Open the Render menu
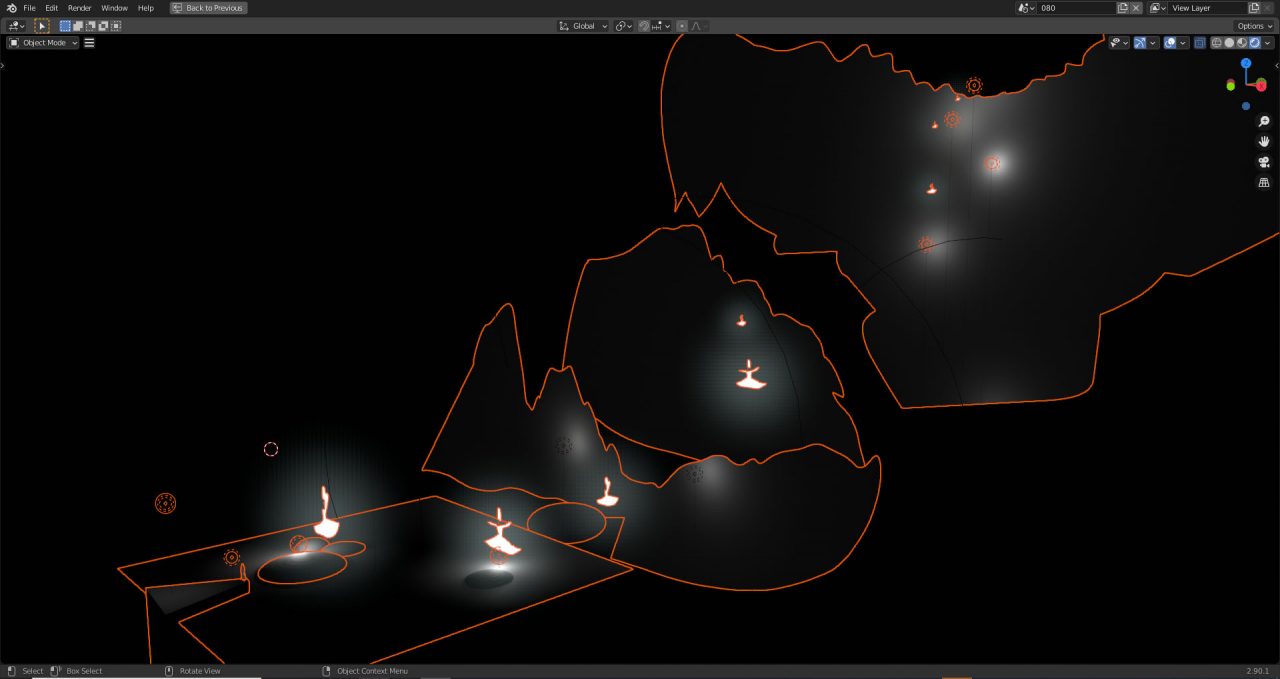This screenshot has height=679, width=1280. pyautogui.click(x=79, y=7)
